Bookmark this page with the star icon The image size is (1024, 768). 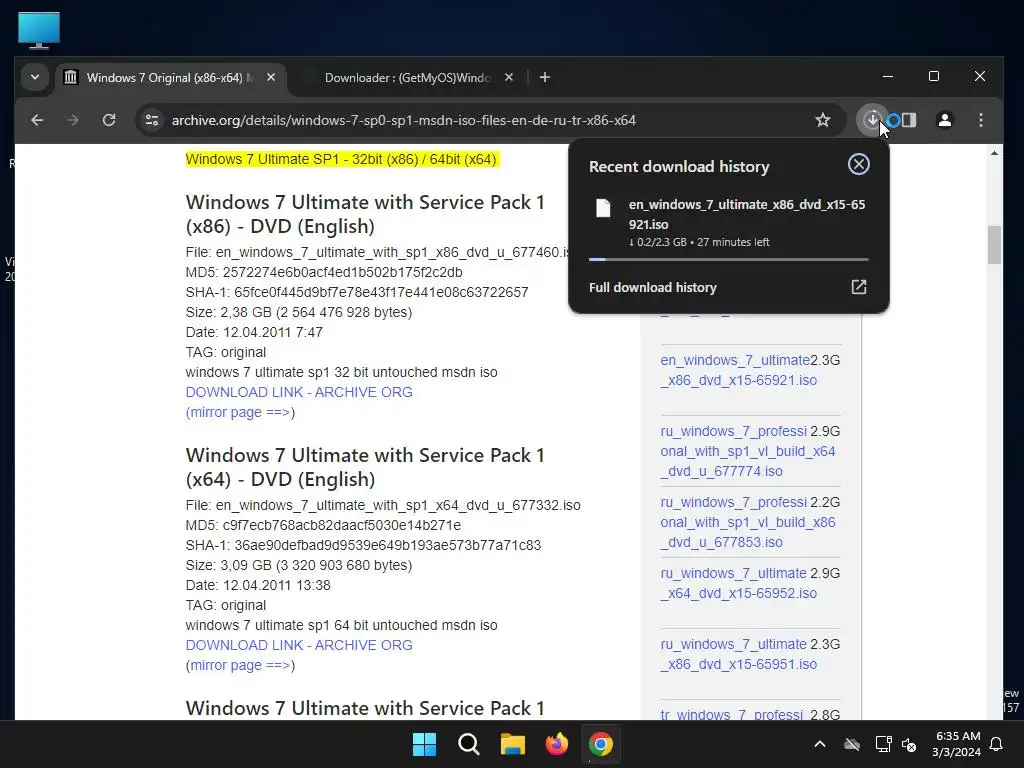click(823, 120)
